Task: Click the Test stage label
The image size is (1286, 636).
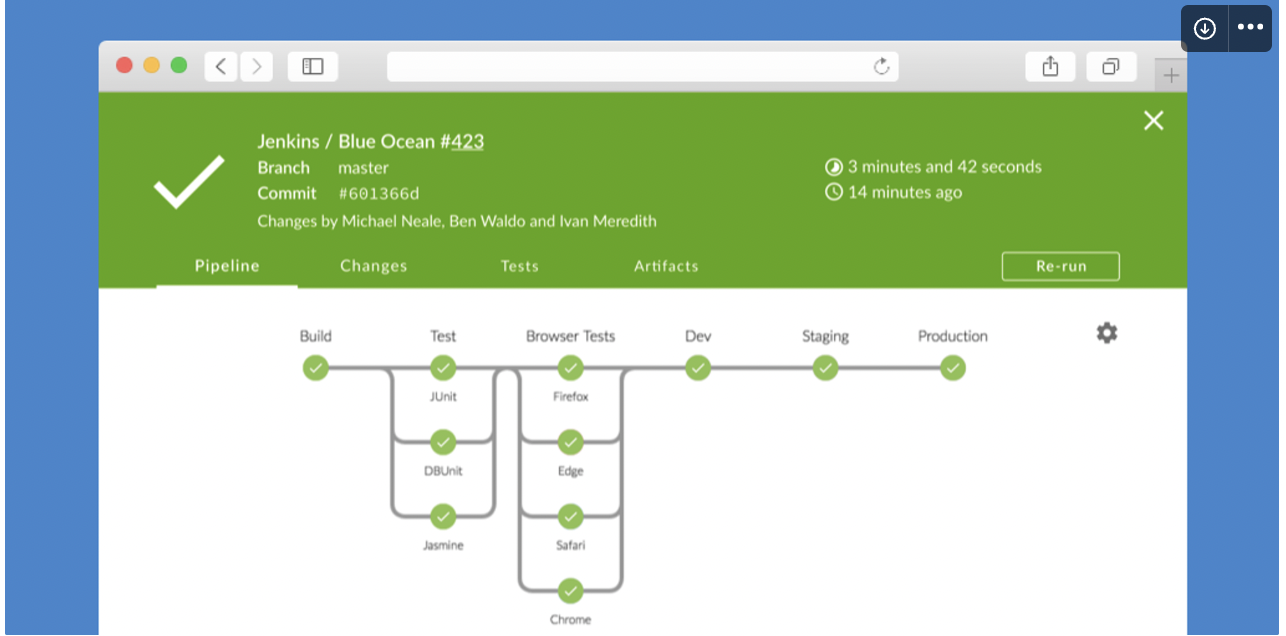Action: click(443, 336)
